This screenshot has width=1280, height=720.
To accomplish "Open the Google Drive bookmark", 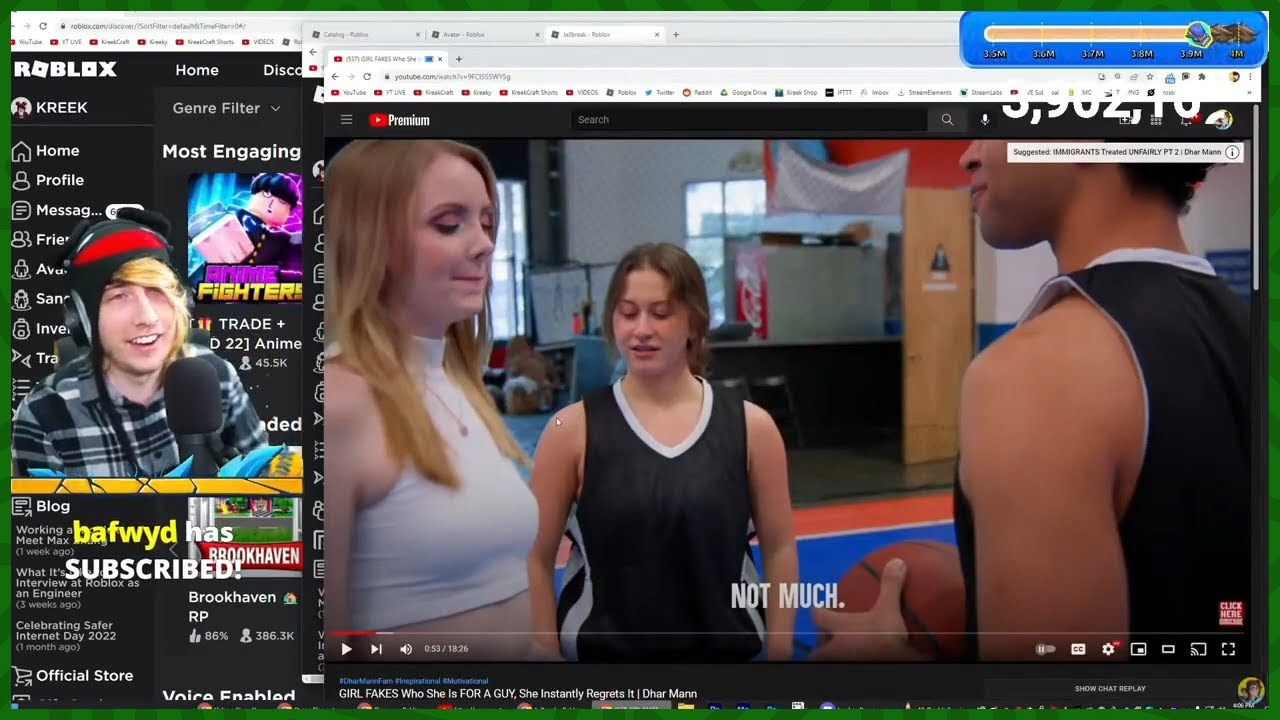I will pos(743,92).
